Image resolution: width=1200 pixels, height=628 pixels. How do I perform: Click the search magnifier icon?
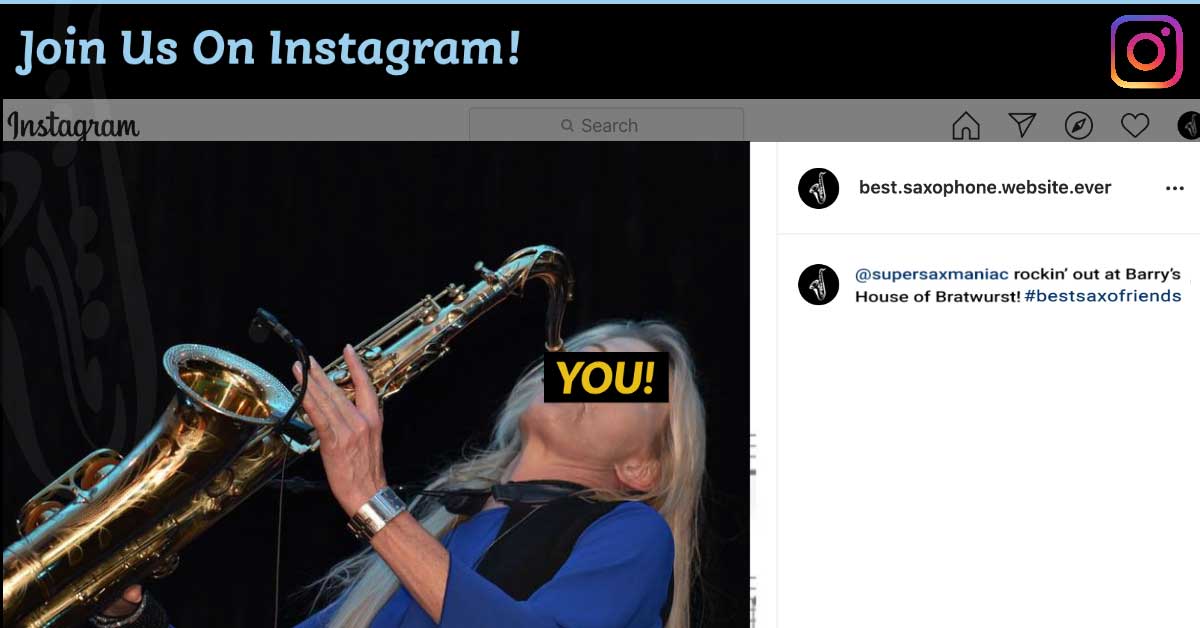point(568,126)
